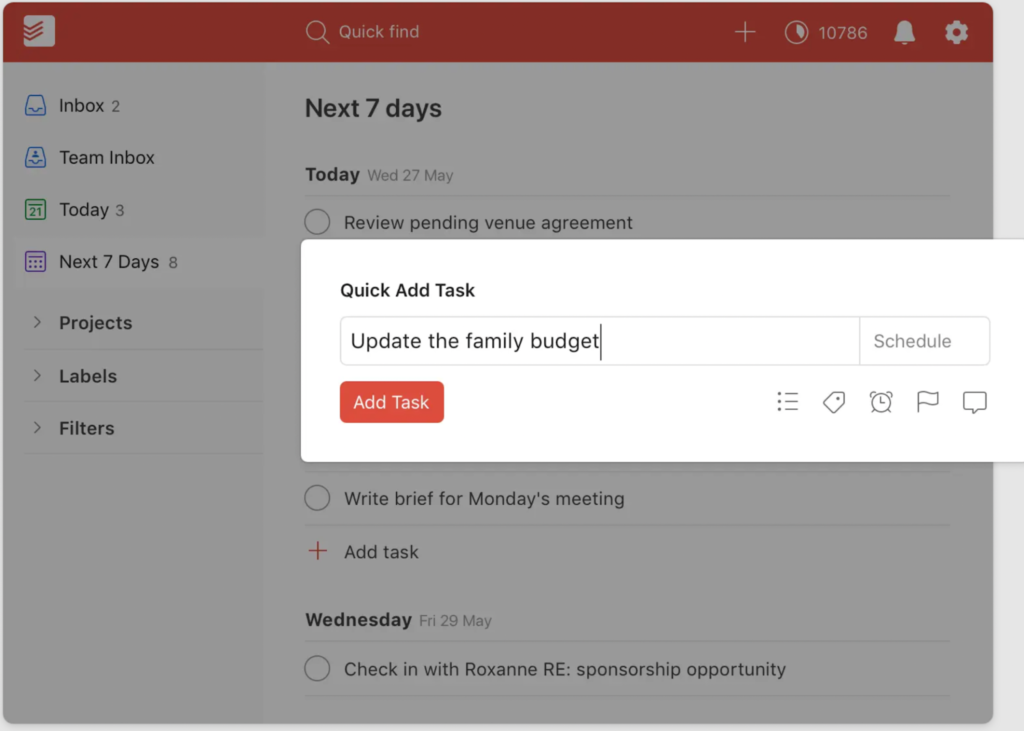Open the Schedule picker
The image size is (1024, 731).
(x=922, y=340)
